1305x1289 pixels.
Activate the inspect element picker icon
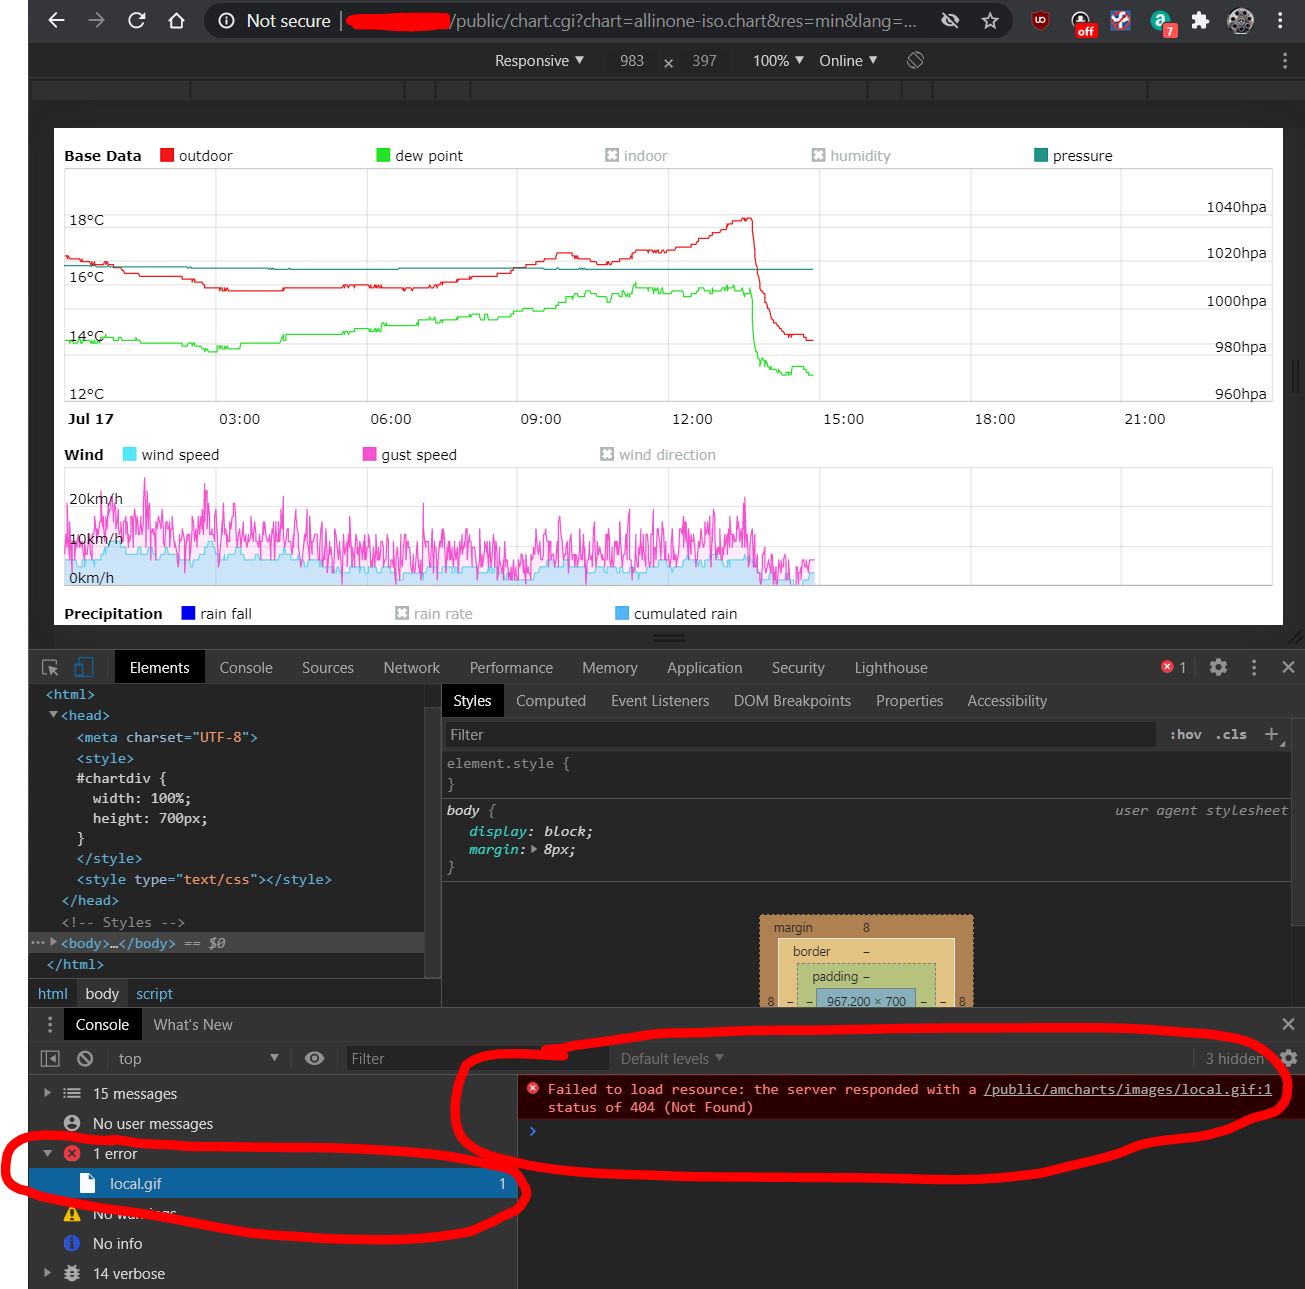50,668
